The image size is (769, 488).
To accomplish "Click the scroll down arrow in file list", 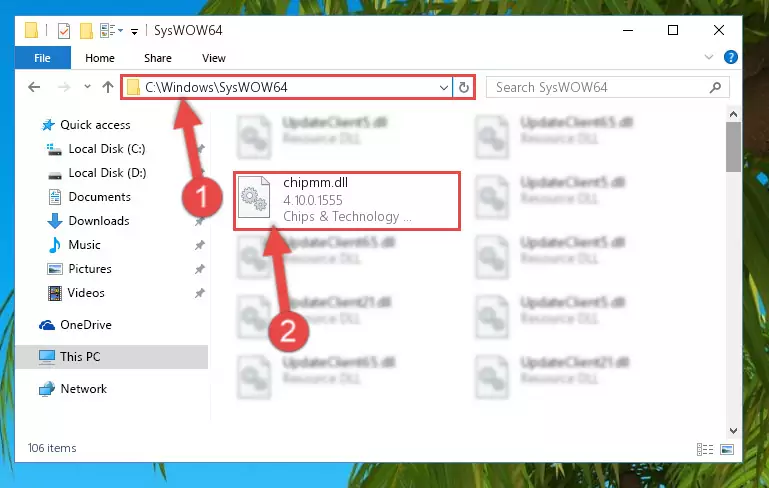I will pyautogui.click(x=733, y=431).
